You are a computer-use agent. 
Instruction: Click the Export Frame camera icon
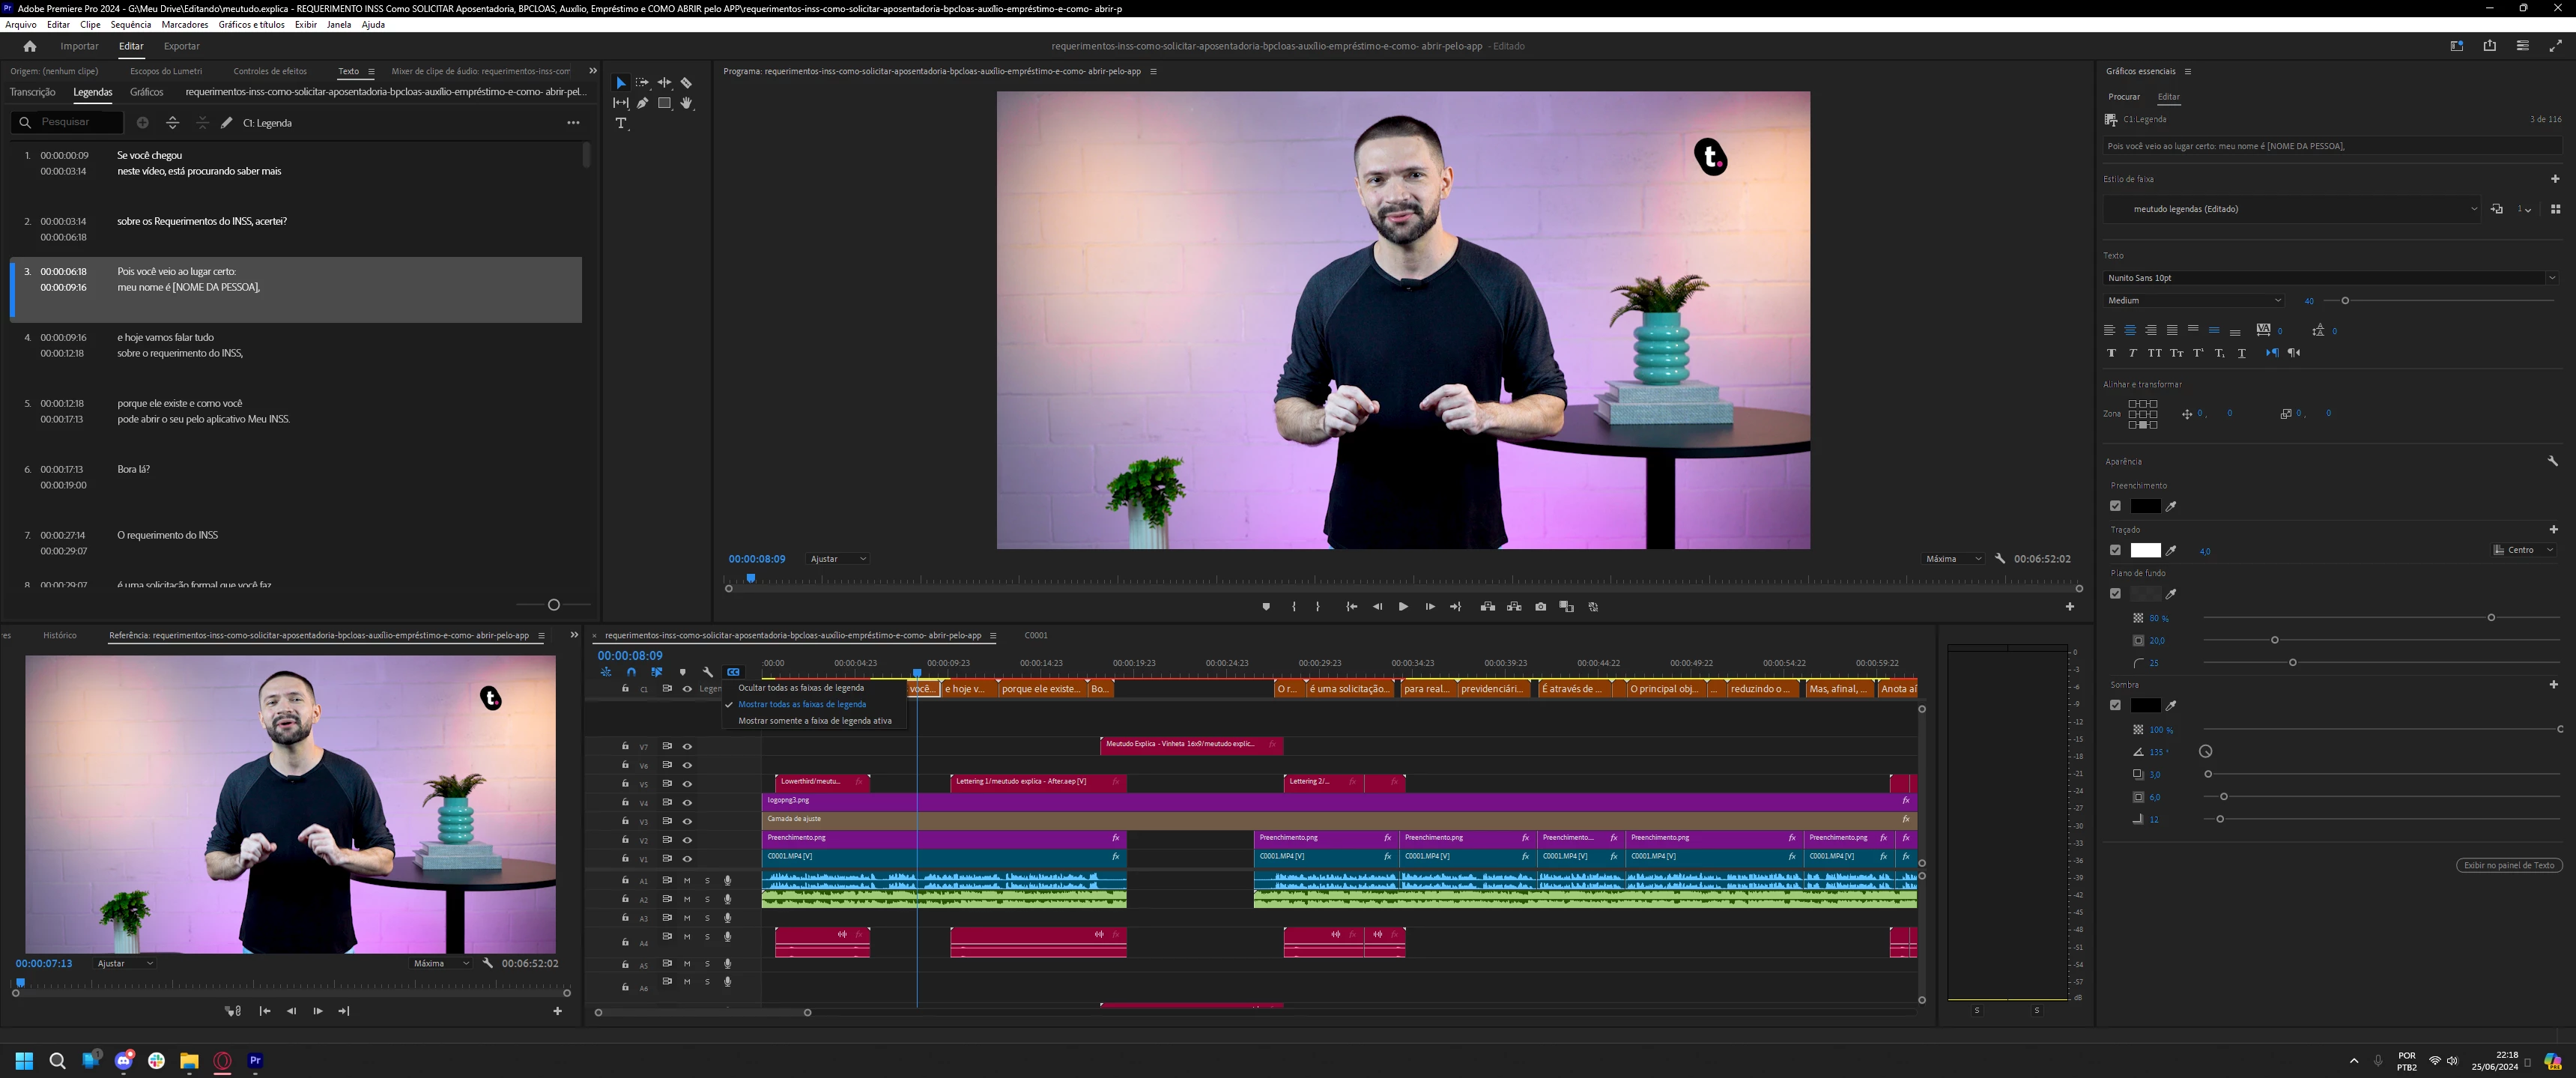click(x=1540, y=607)
